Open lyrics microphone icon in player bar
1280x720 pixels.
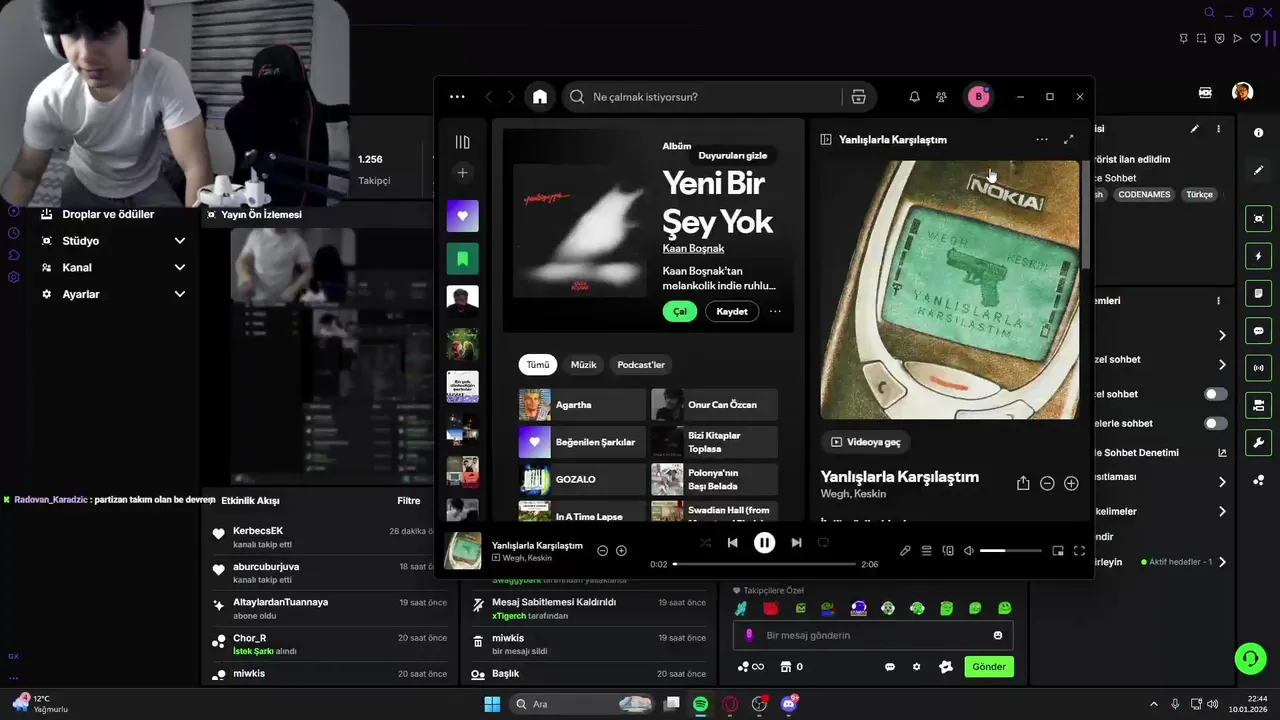tap(905, 551)
